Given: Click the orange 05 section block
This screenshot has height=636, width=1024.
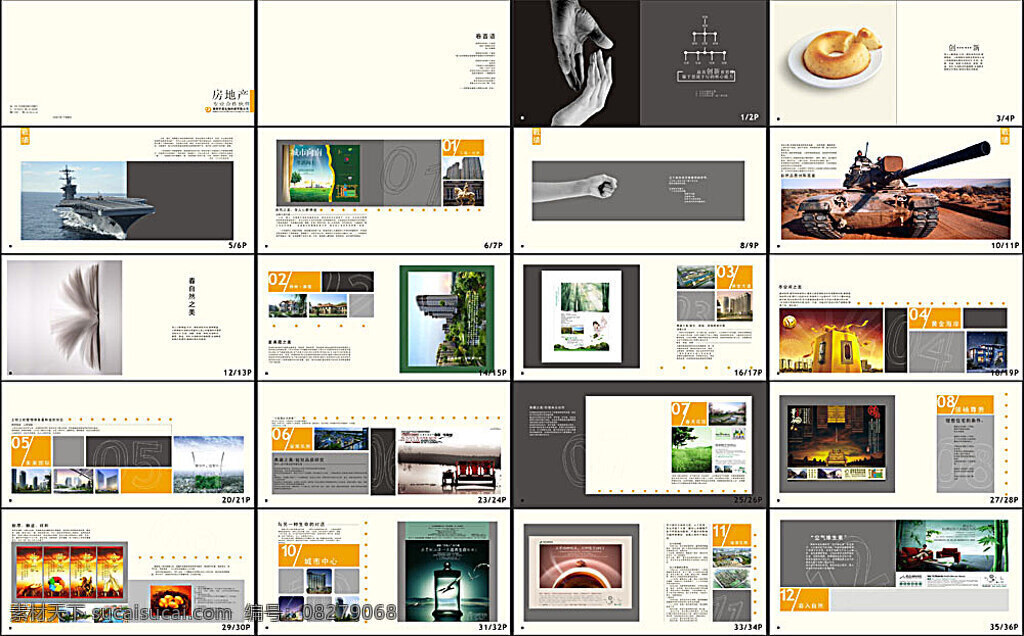Looking at the screenshot, I should [31, 451].
